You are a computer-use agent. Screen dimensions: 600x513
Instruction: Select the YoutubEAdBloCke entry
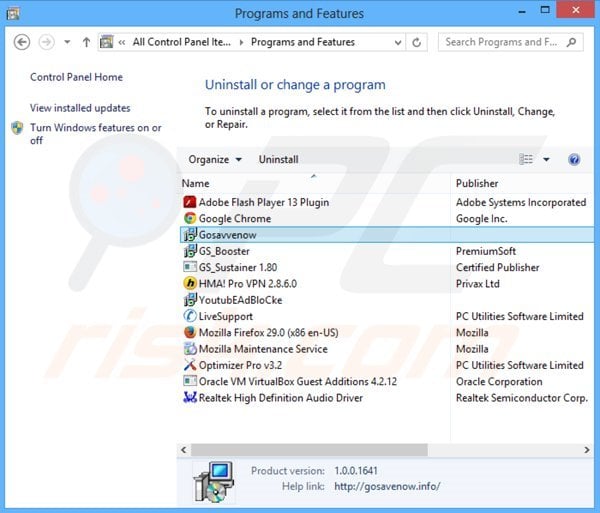(x=240, y=300)
